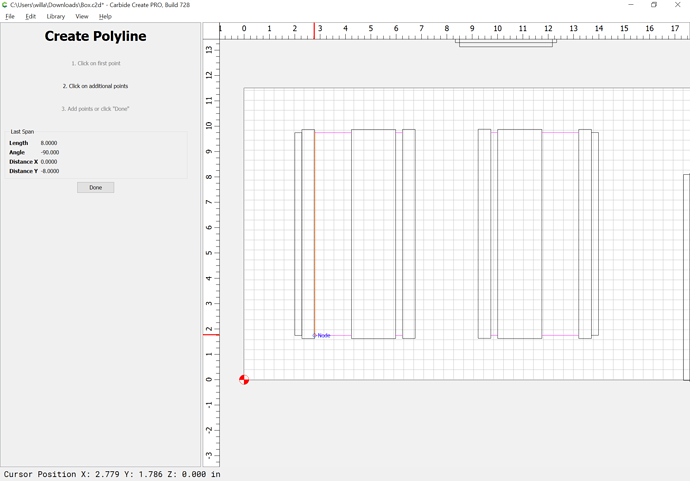Click the orange polyline segment being drawn

pyautogui.click(x=314, y=230)
